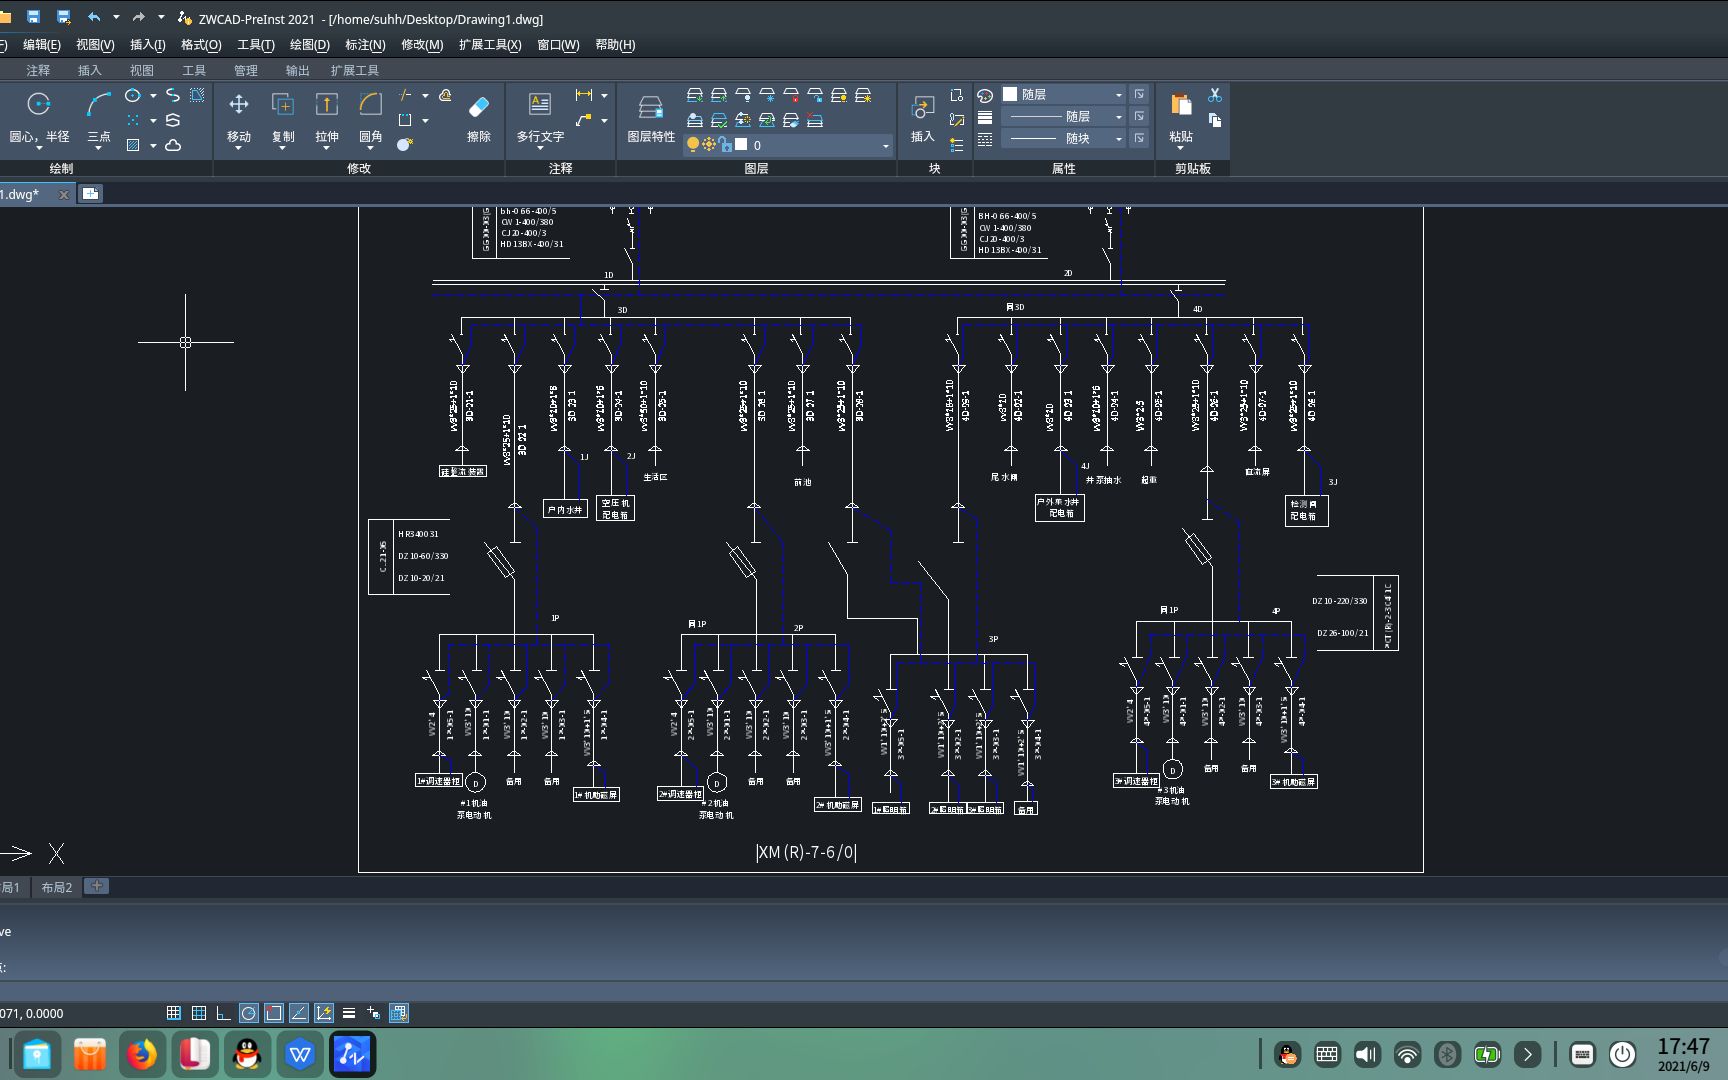Click the Move tool icon
1728x1080 pixels.
(238, 104)
